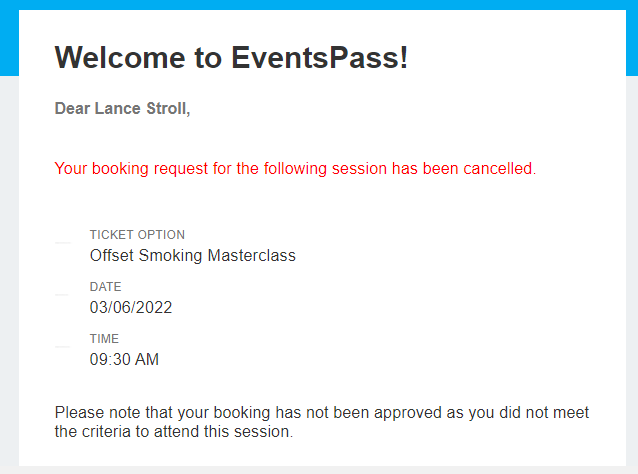638x474 pixels.
Task: Click the booking not approved note paragraph
Action: (x=322, y=422)
